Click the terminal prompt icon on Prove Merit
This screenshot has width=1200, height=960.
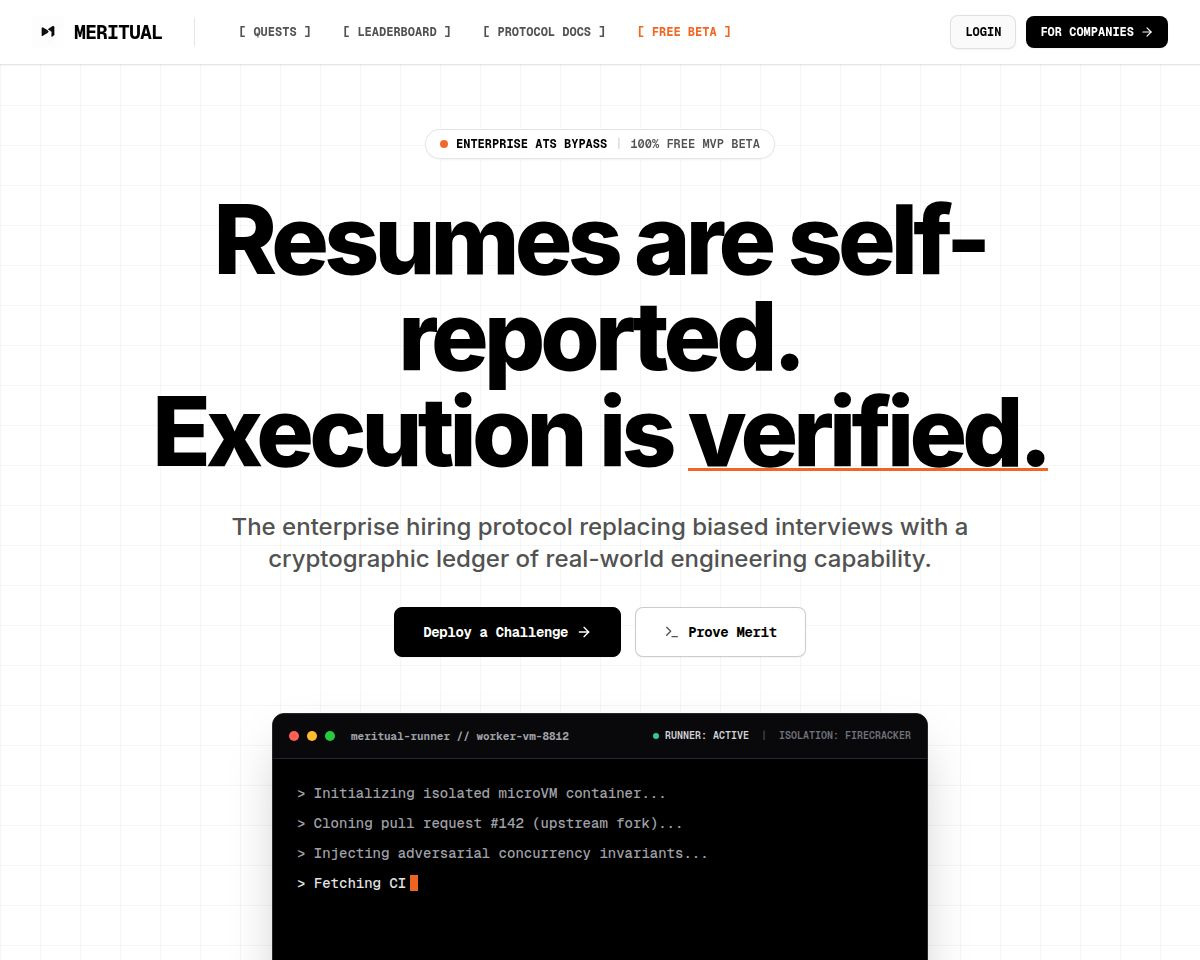[672, 632]
